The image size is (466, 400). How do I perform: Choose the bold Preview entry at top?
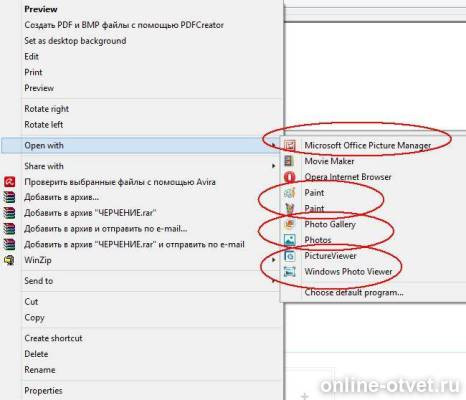point(41,9)
